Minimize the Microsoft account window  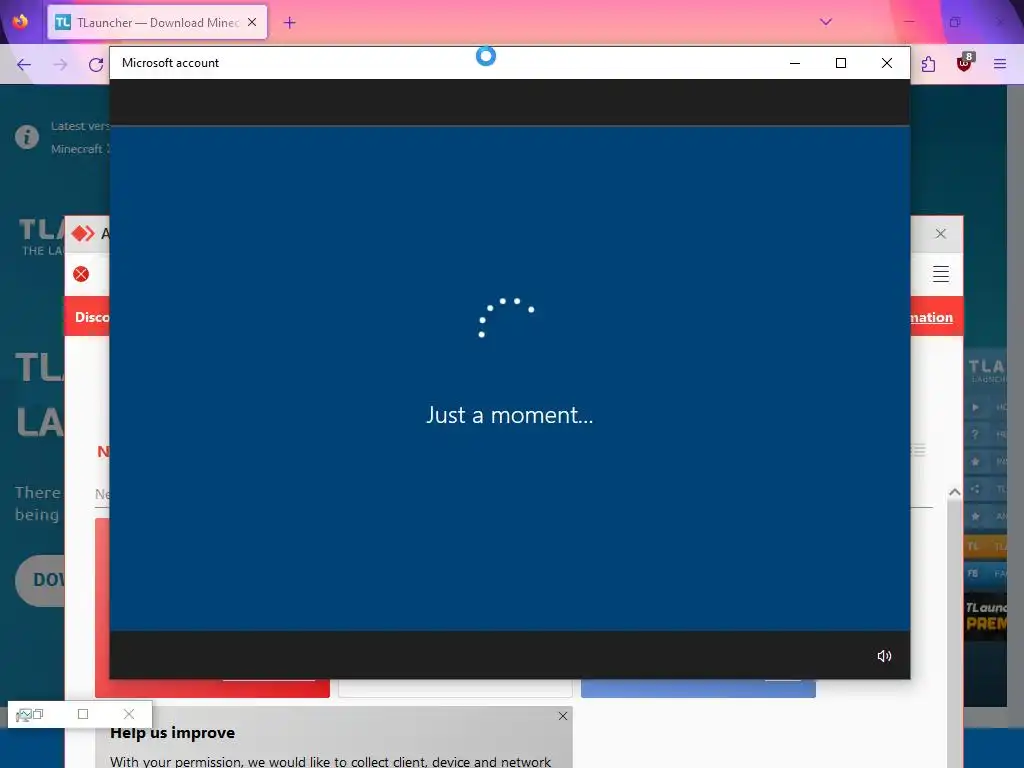click(795, 63)
